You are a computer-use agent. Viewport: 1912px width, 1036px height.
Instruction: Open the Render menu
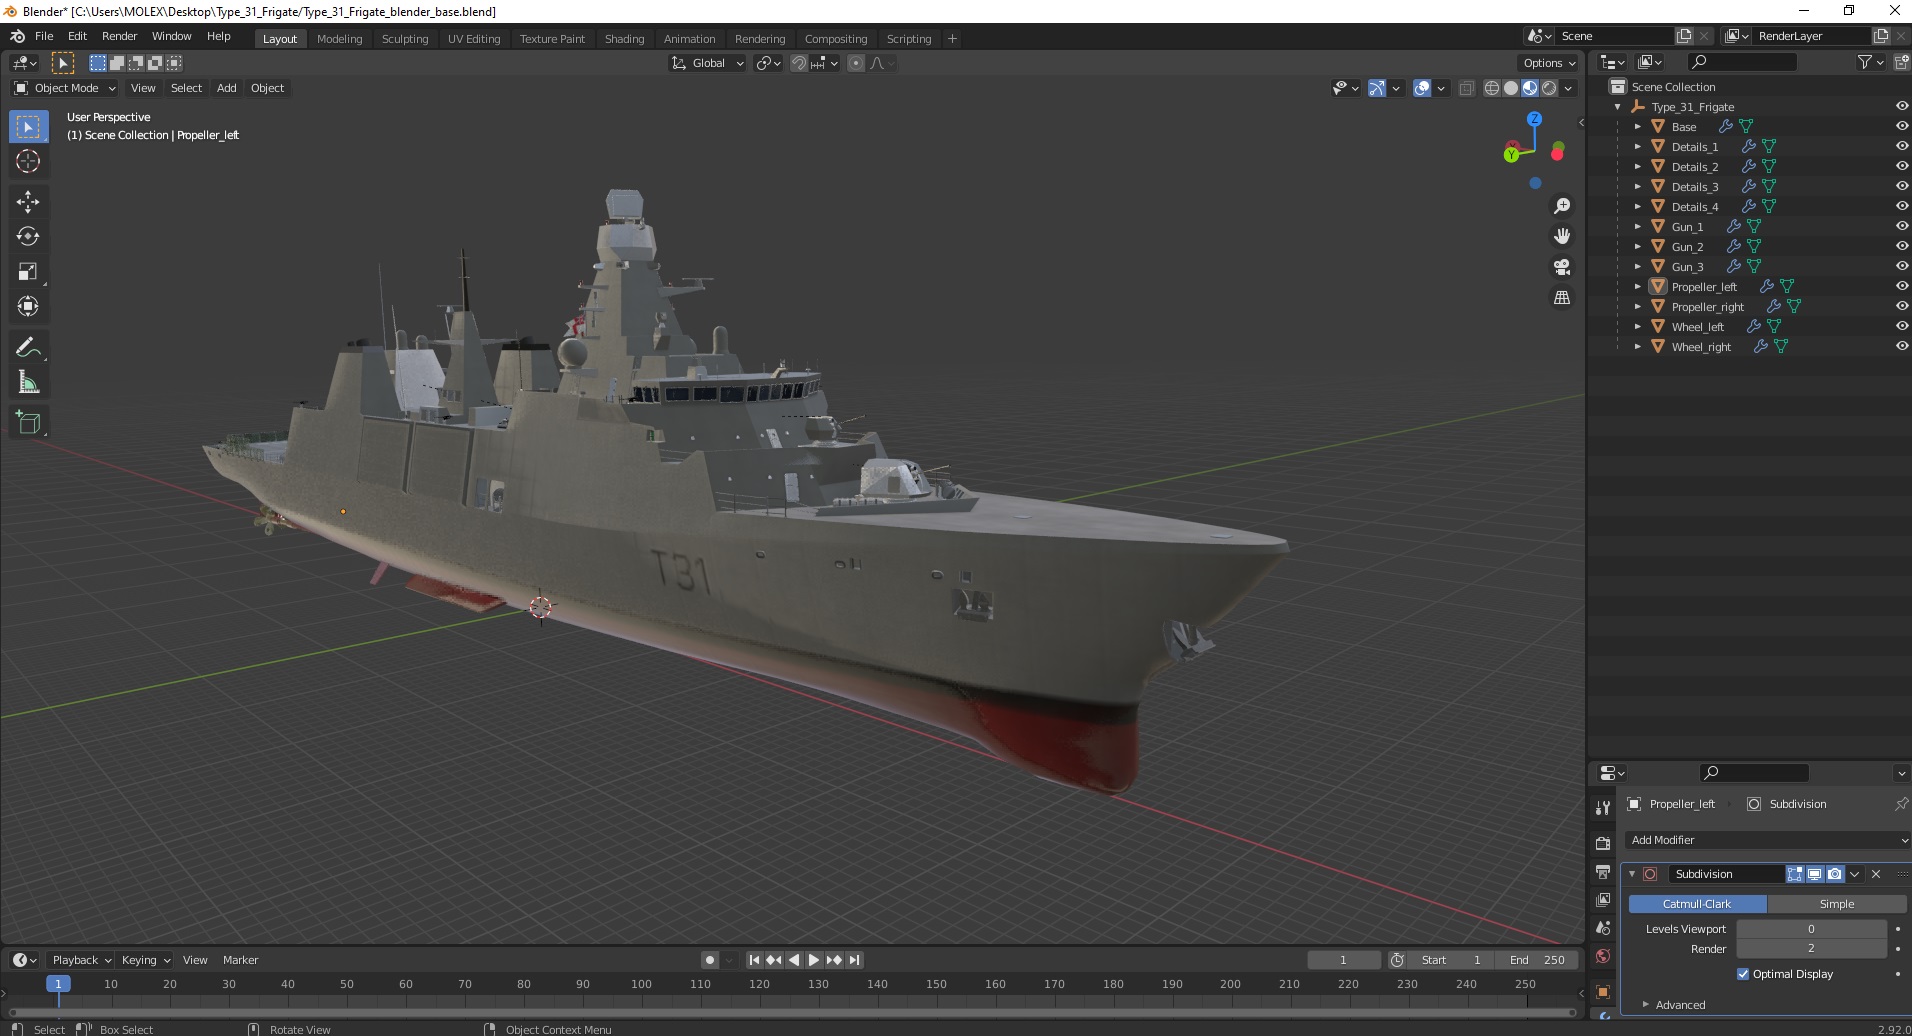(119, 36)
